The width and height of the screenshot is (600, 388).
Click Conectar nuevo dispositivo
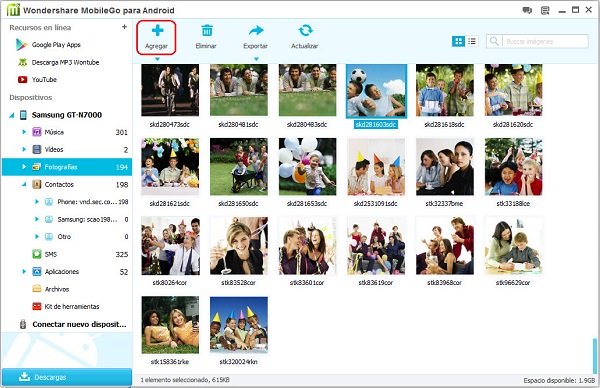pyautogui.click(x=79, y=324)
